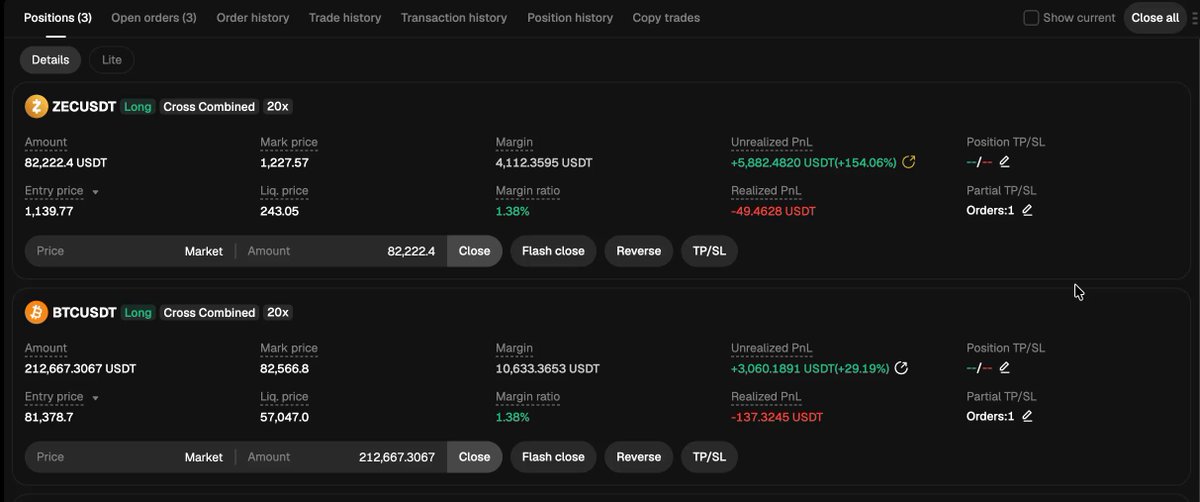This screenshot has height=502, width=1200.
Task: Open Position history tab
Action: tap(570, 18)
